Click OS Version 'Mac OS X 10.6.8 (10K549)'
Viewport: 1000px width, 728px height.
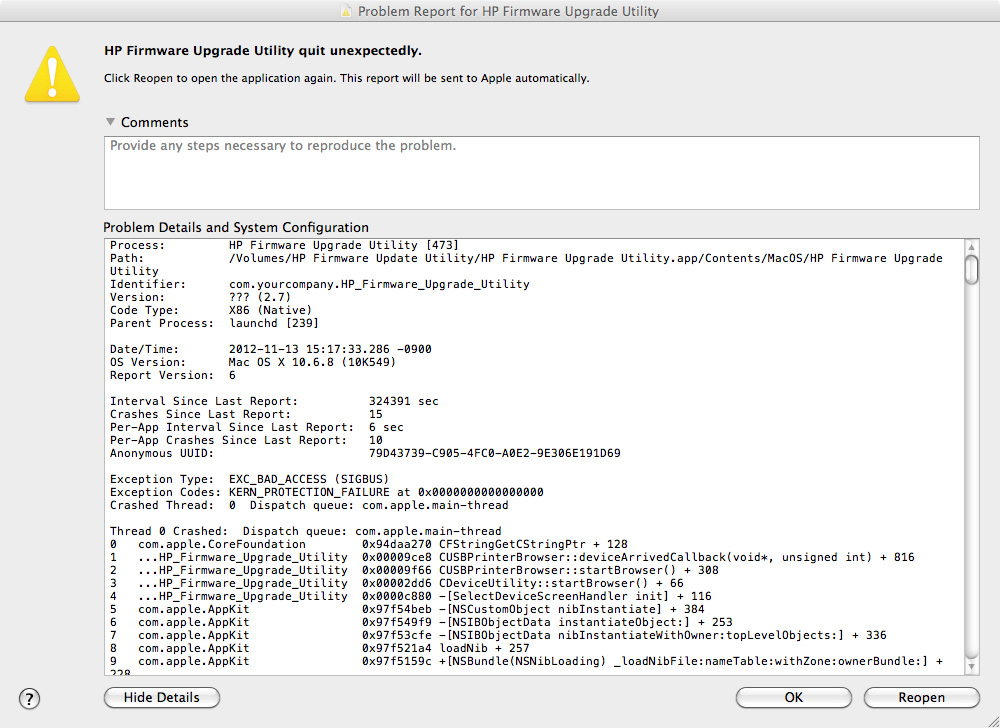(x=312, y=362)
